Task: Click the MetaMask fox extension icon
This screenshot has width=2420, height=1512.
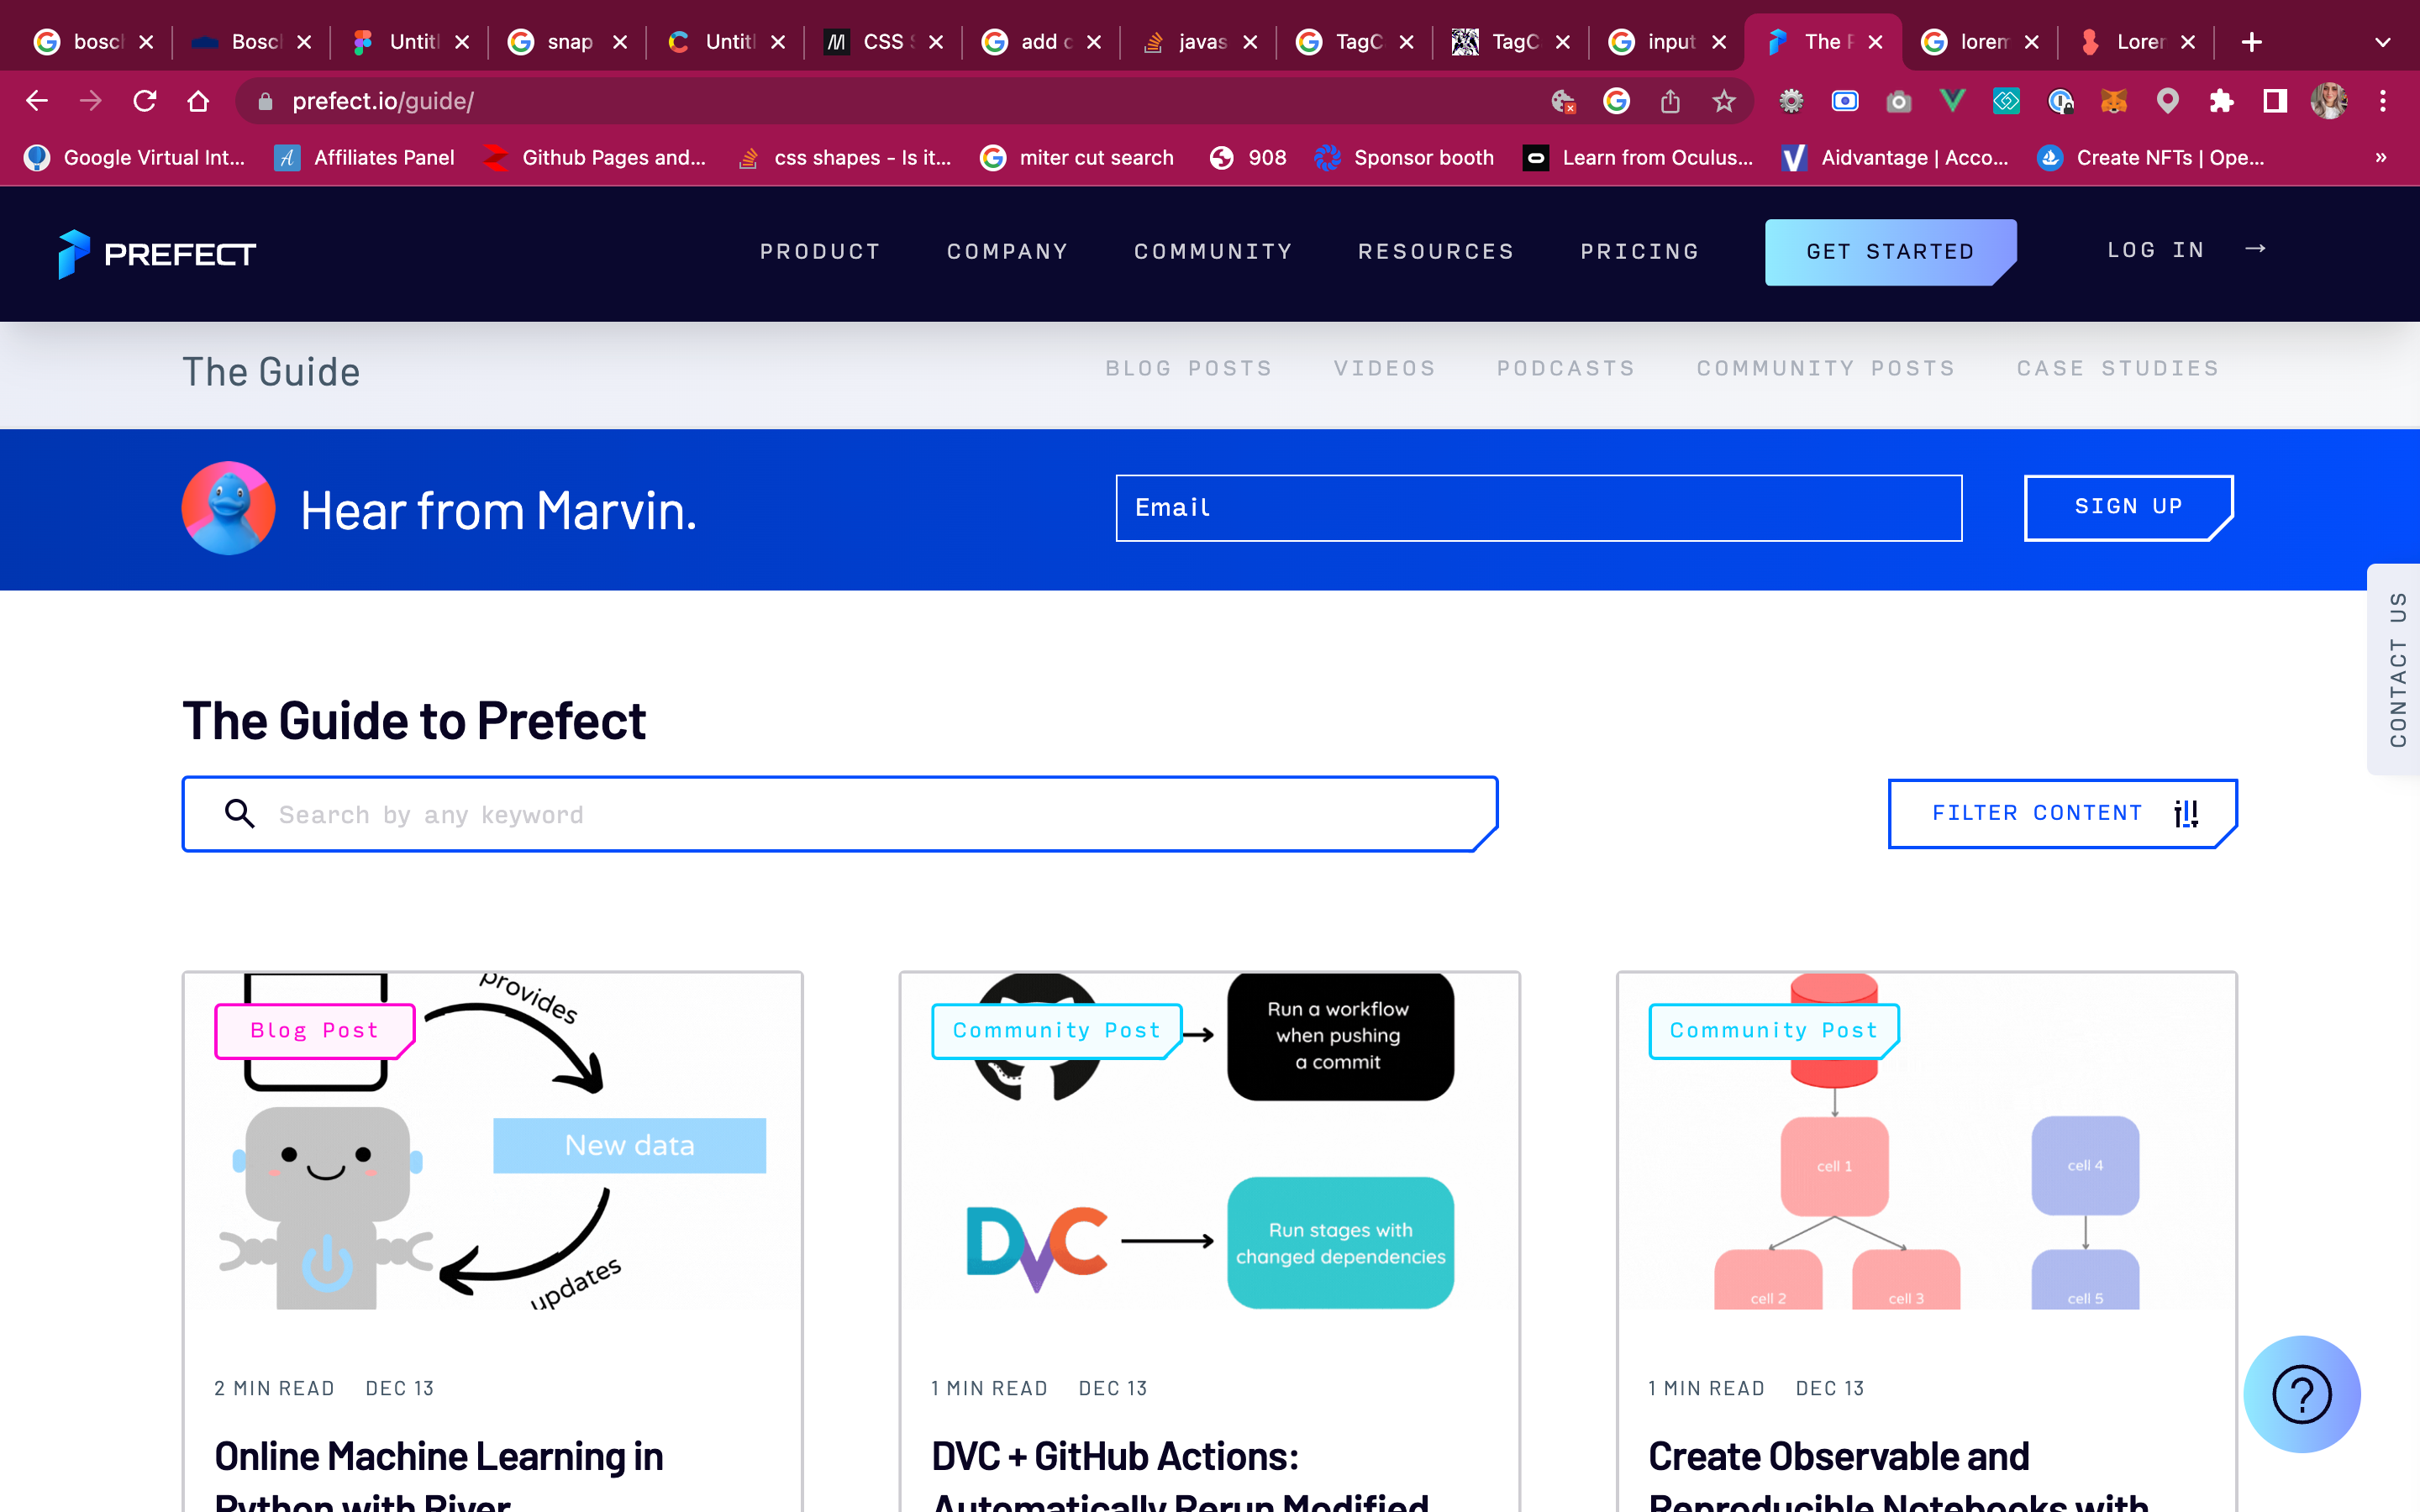Action: [2113, 101]
